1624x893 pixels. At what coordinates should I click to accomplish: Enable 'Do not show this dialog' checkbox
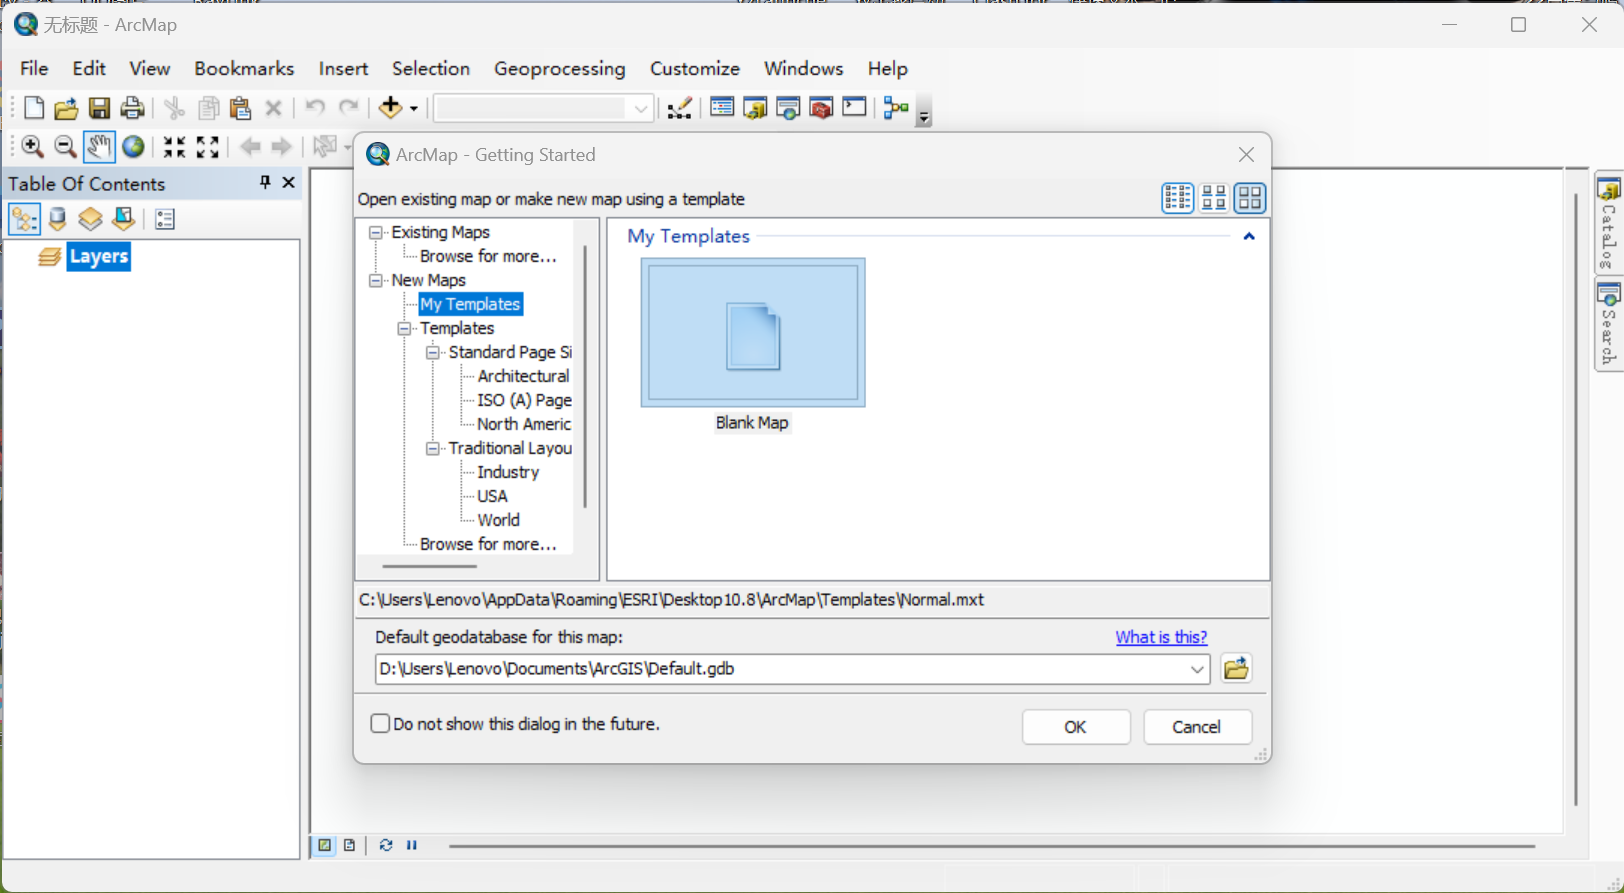pyautogui.click(x=380, y=723)
